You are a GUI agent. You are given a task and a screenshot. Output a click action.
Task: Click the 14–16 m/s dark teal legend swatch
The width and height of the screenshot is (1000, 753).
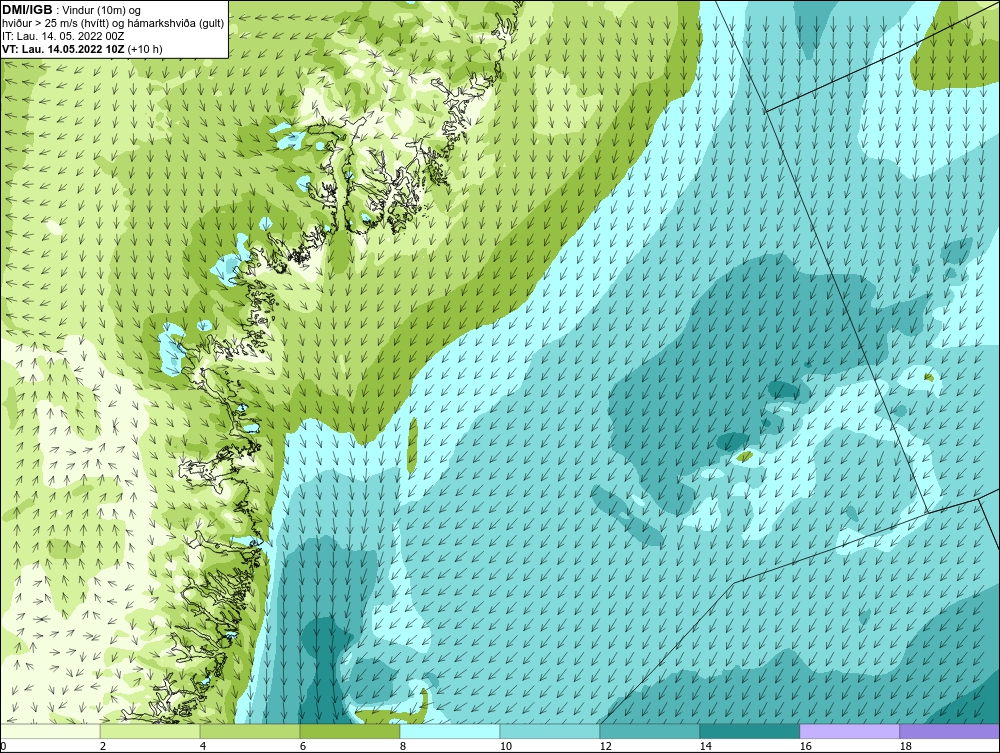pyautogui.click(x=749, y=731)
